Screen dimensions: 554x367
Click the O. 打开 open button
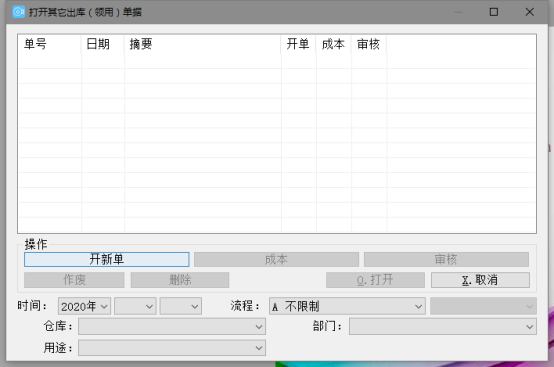(375, 280)
